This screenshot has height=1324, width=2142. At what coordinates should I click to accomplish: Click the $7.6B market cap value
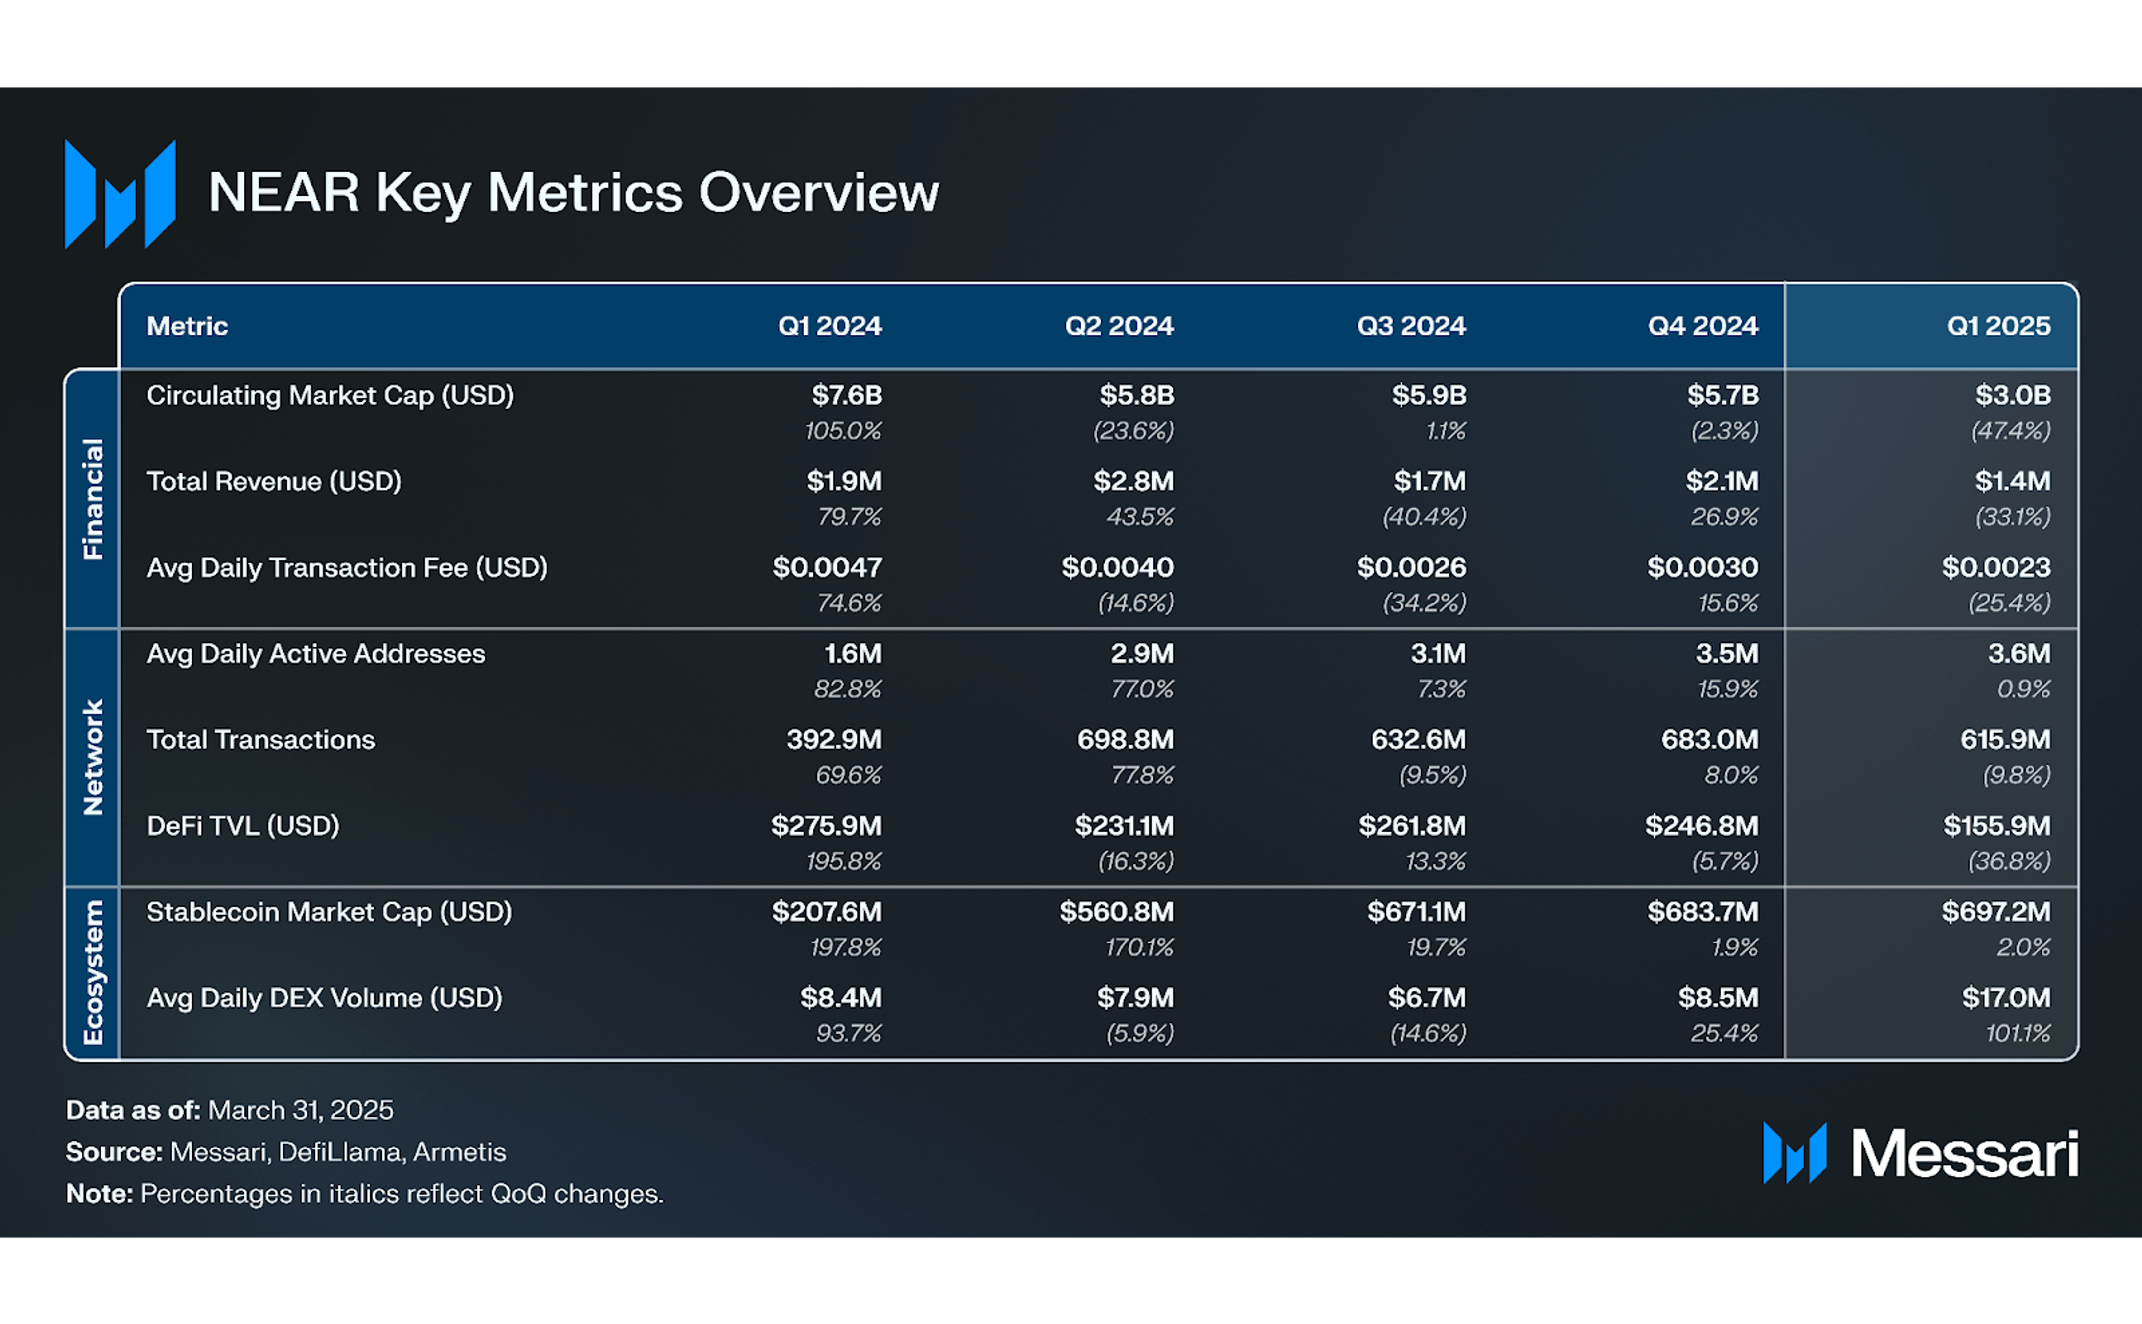coord(847,395)
